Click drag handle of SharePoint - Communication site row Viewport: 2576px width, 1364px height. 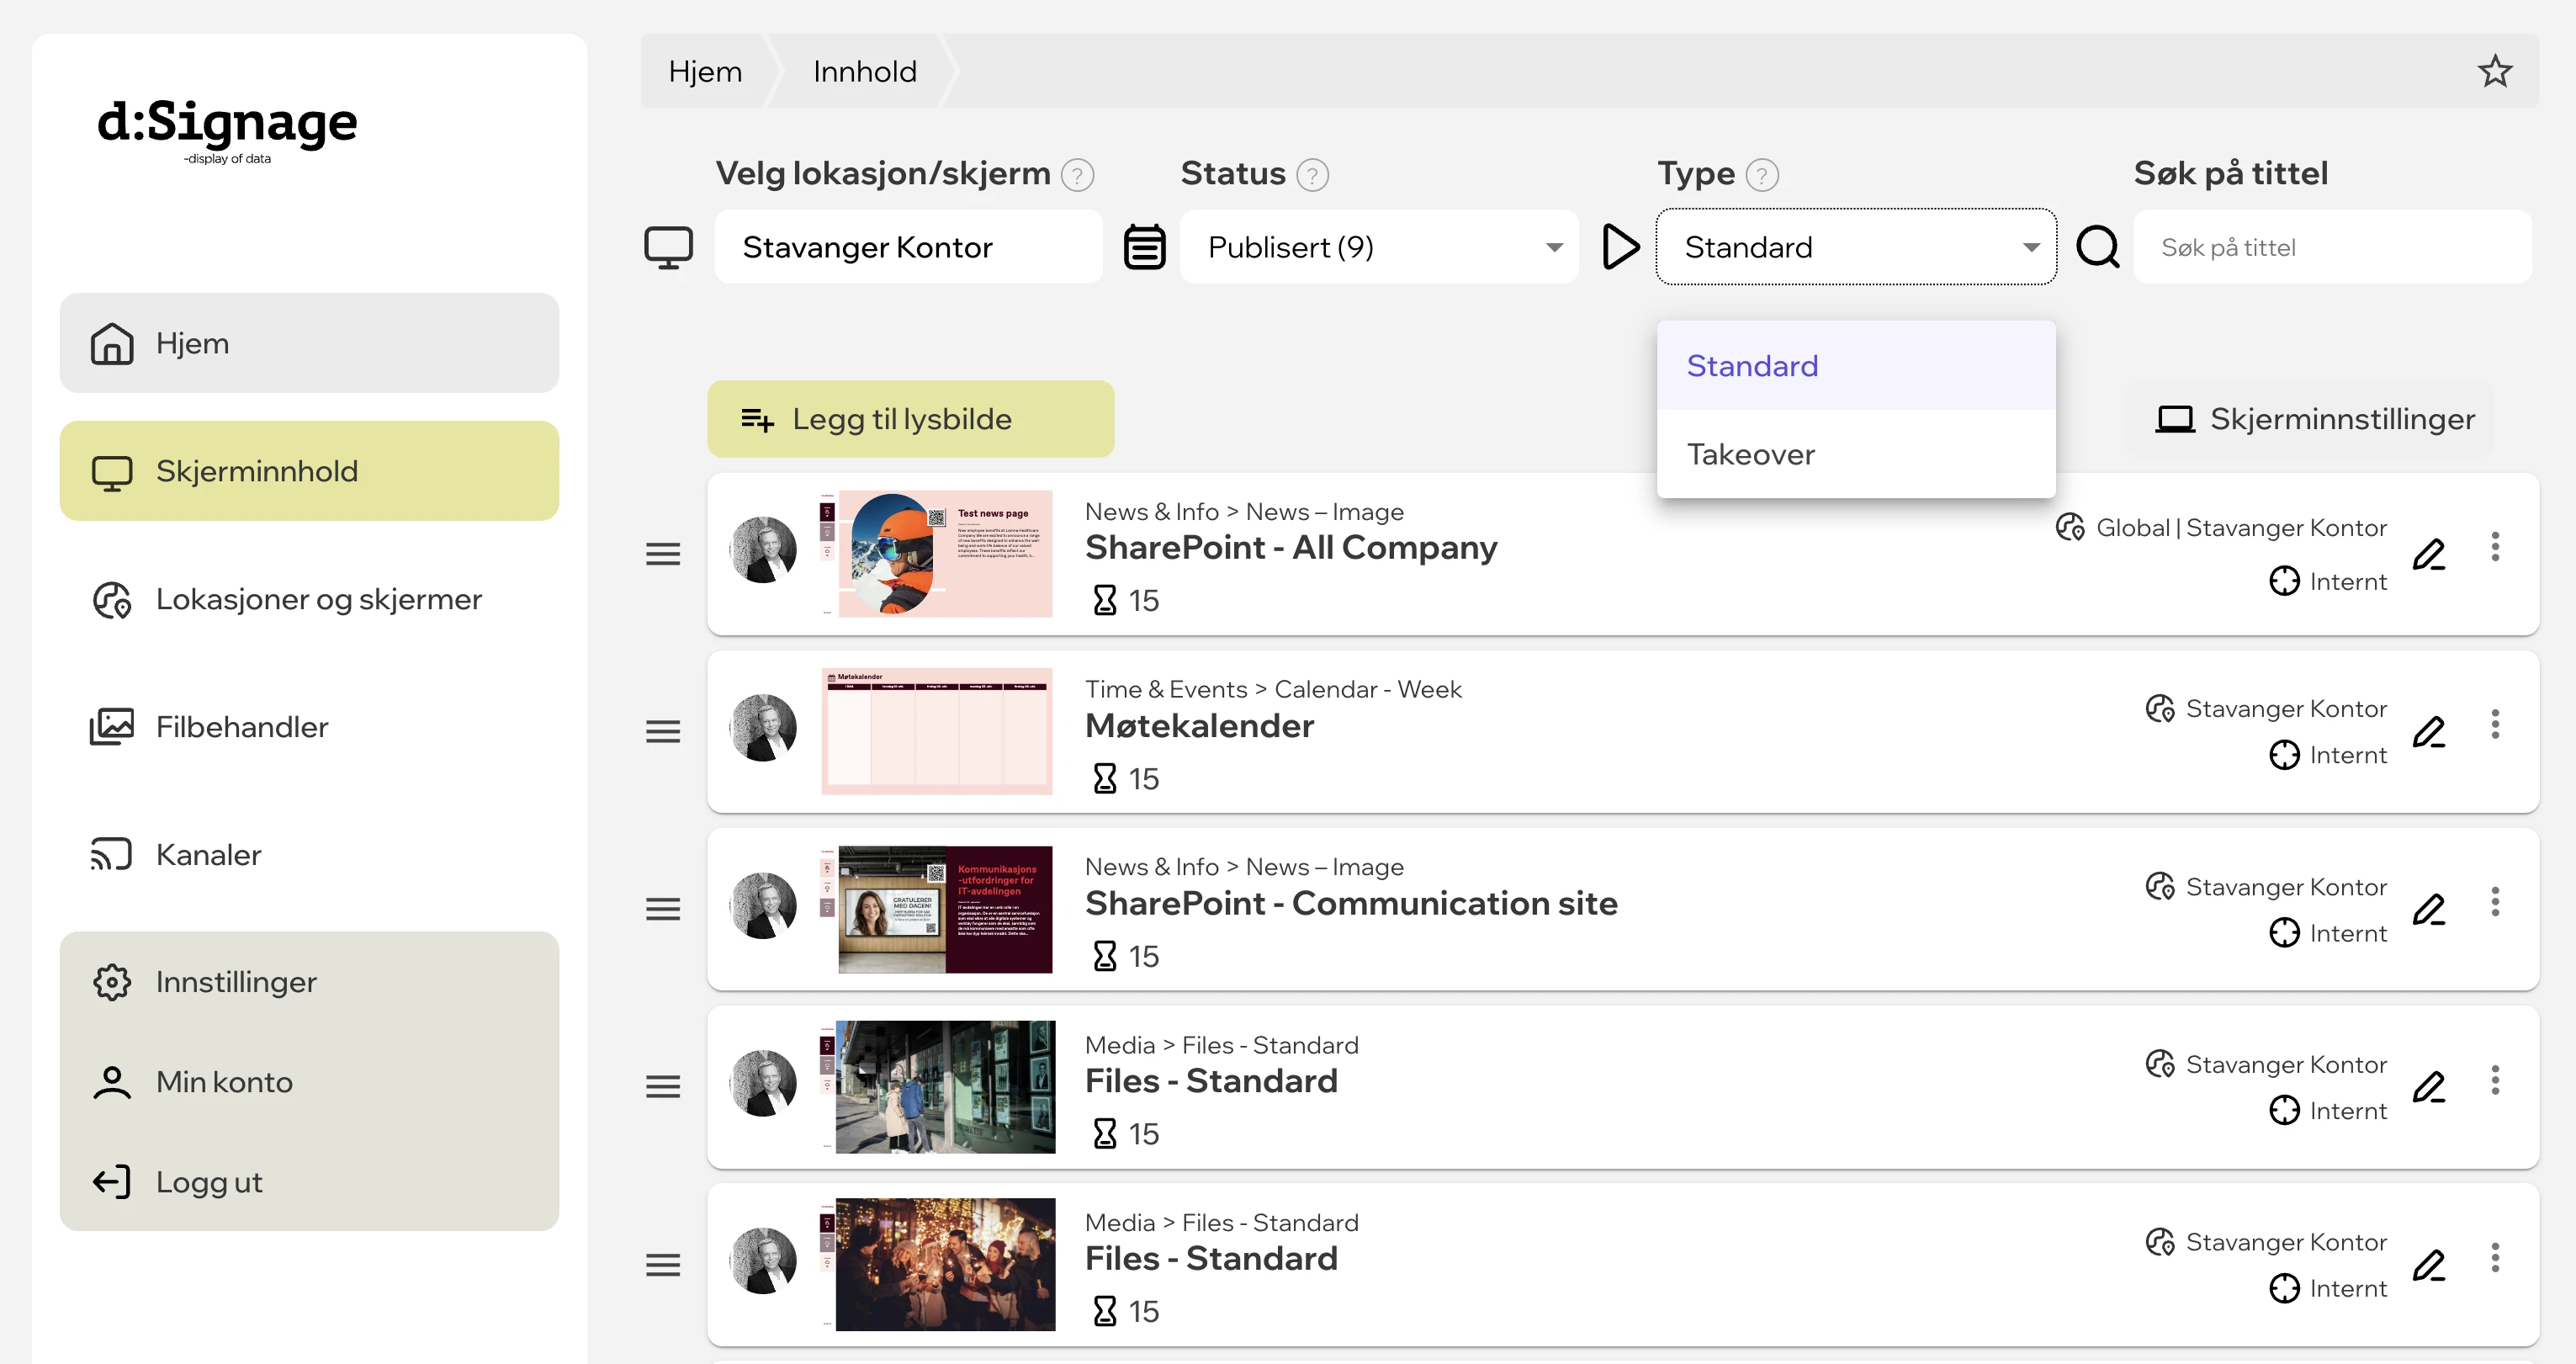click(x=663, y=909)
